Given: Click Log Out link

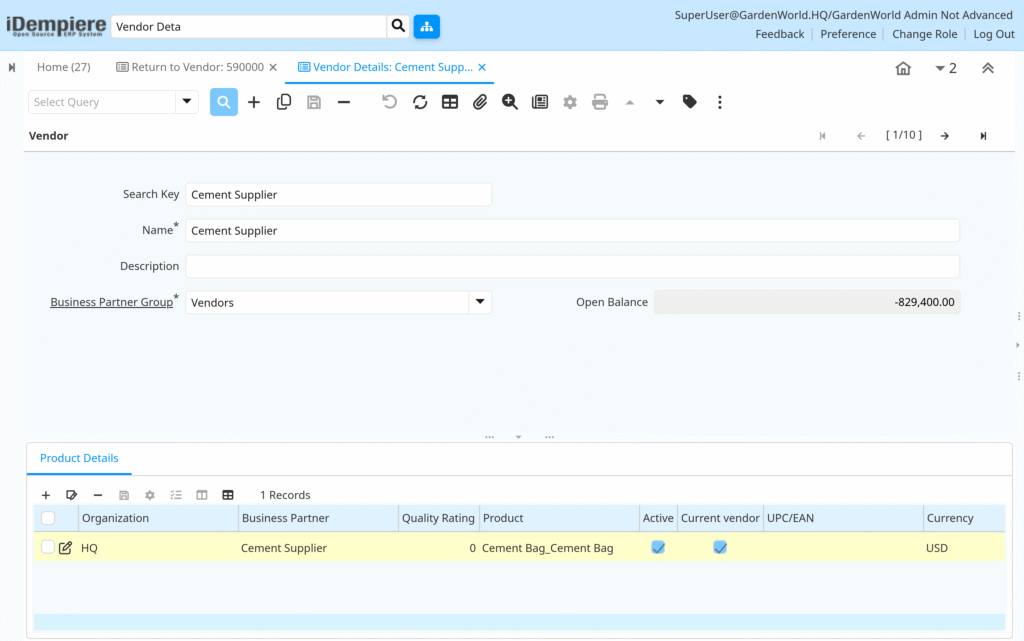Looking at the screenshot, I should click(x=994, y=34).
